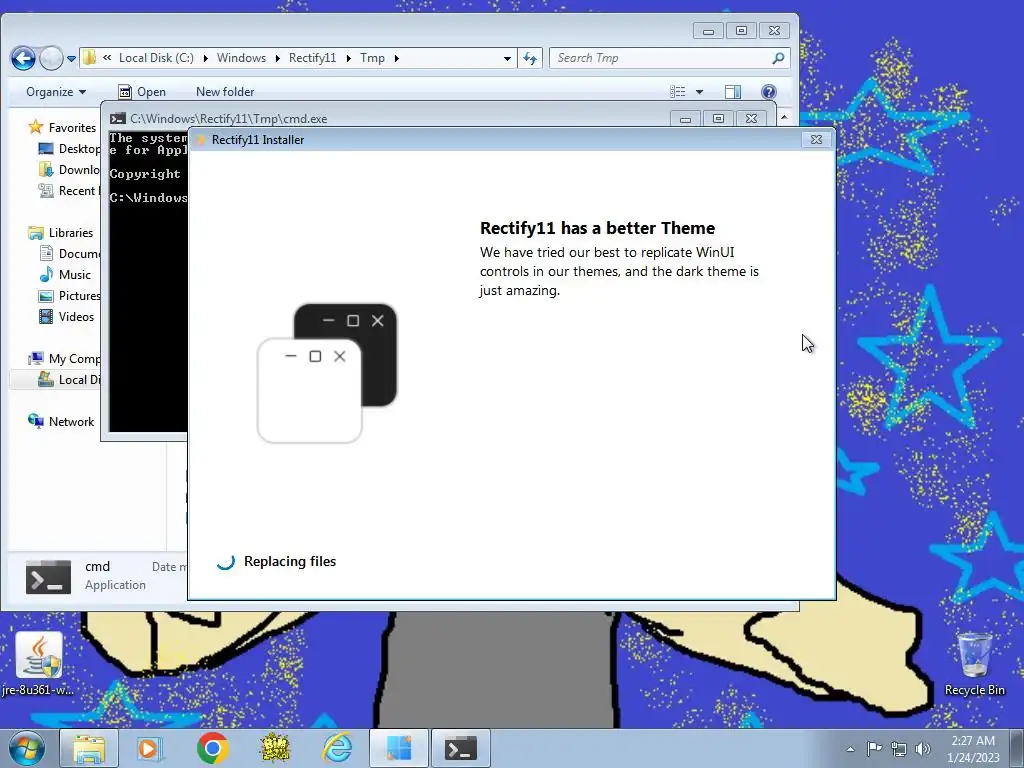
Task: Open the Recycle Bin desktop icon
Action: pyautogui.click(x=974, y=664)
